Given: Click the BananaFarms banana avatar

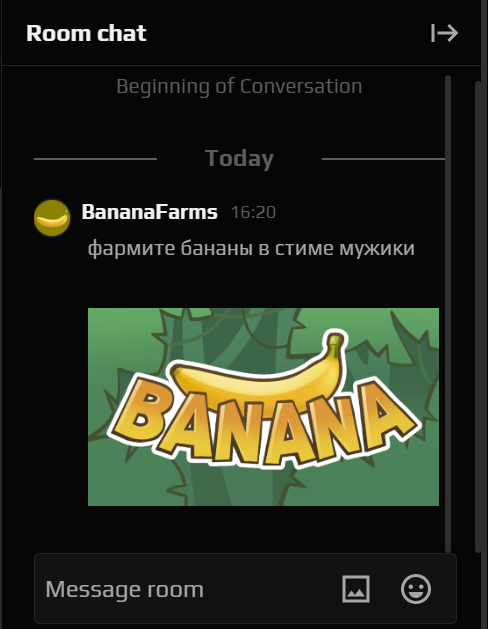Looking at the screenshot, I should (x=52, y=218).
